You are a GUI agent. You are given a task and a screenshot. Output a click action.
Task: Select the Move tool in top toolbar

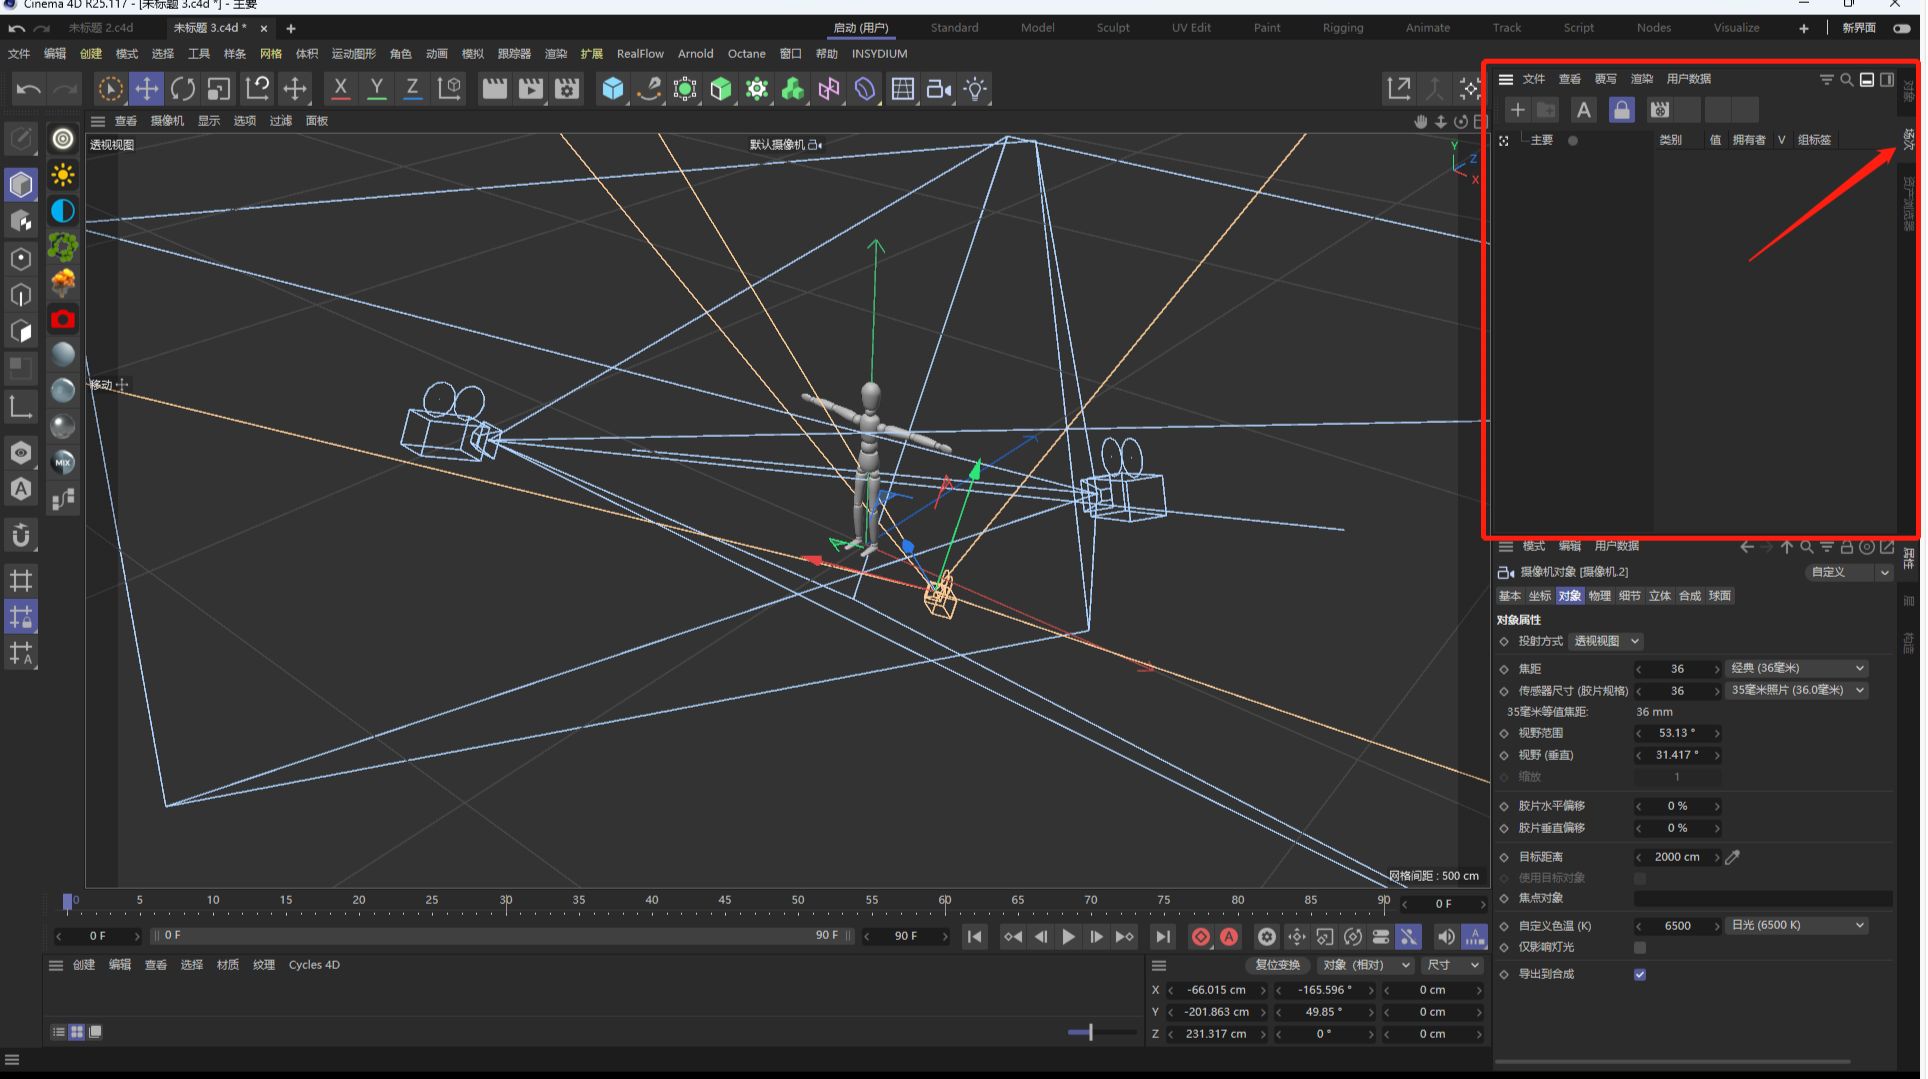point(147,89)
